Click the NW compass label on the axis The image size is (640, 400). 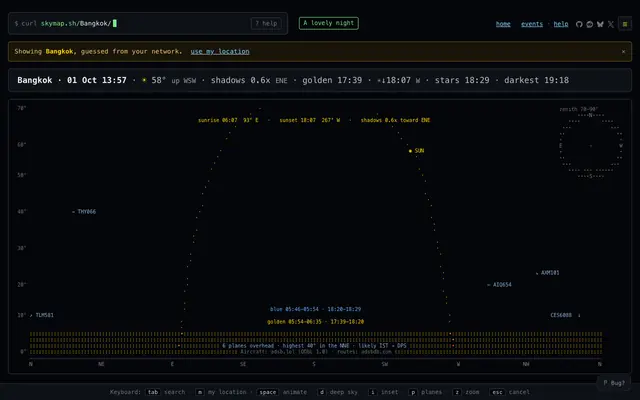tap(526, 364)
